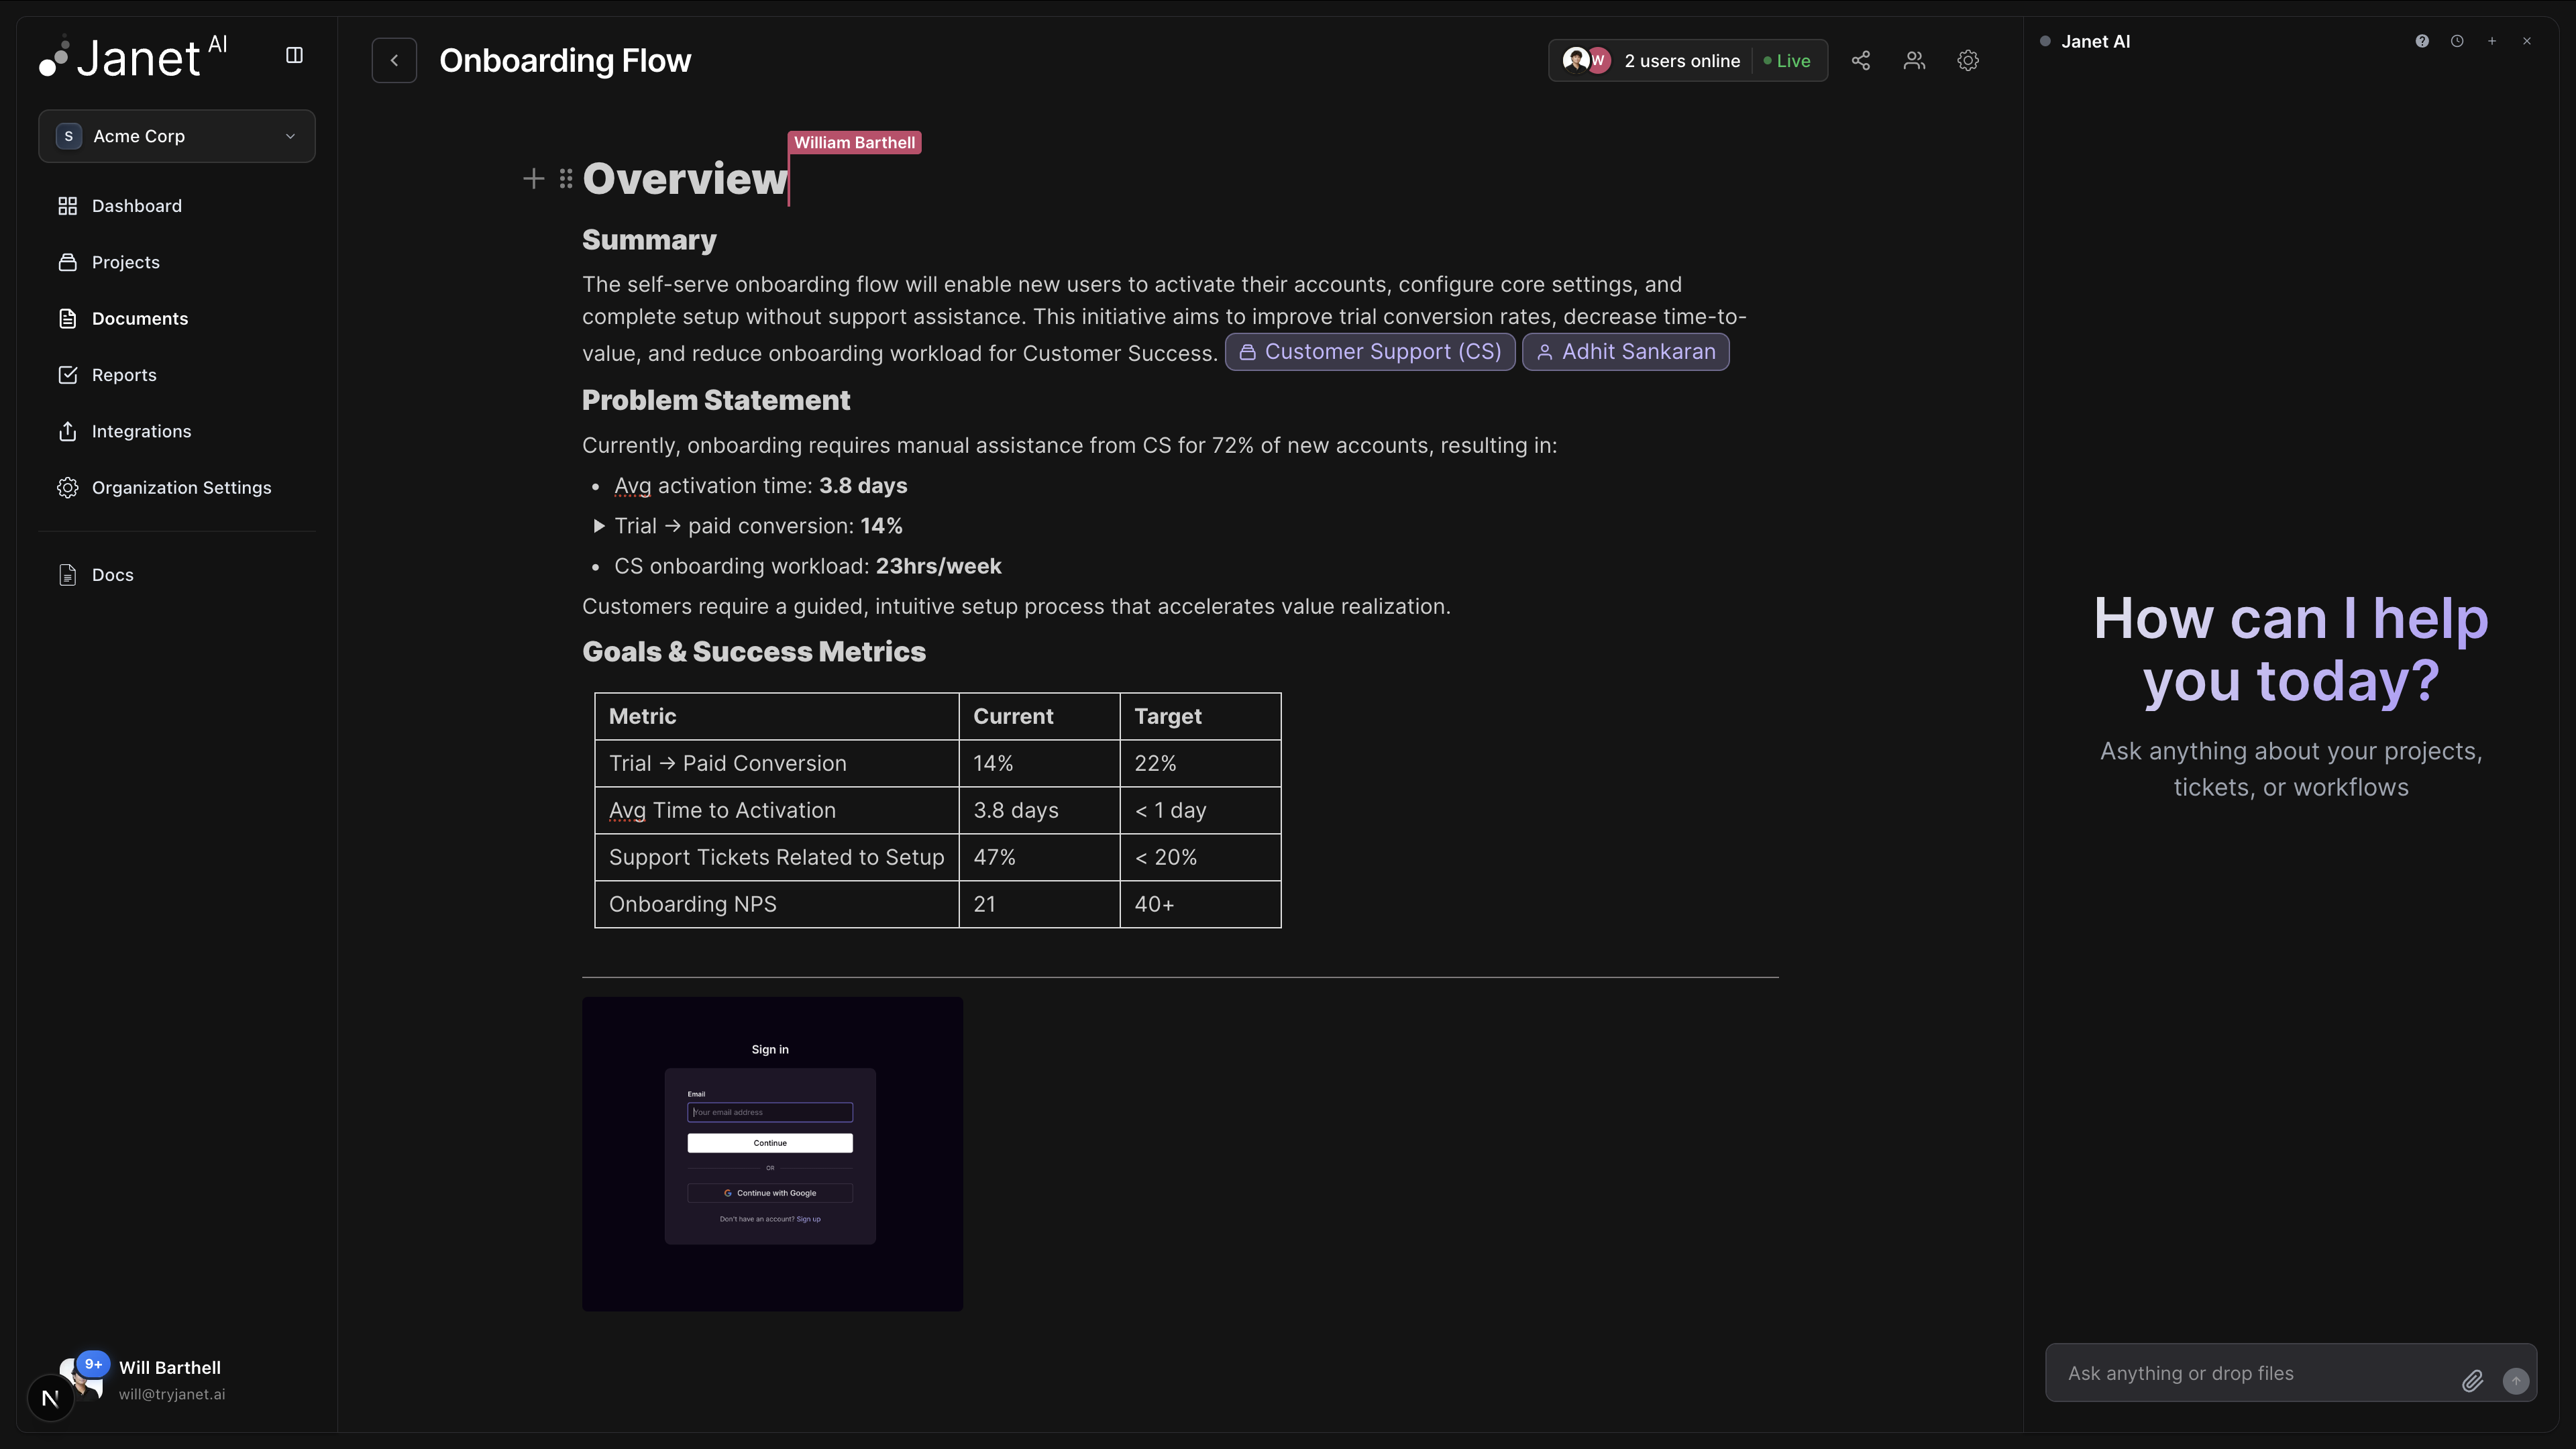Click the Customer Support (CS) tag
This screenshot has width=2576, height=1449.
1370,352
